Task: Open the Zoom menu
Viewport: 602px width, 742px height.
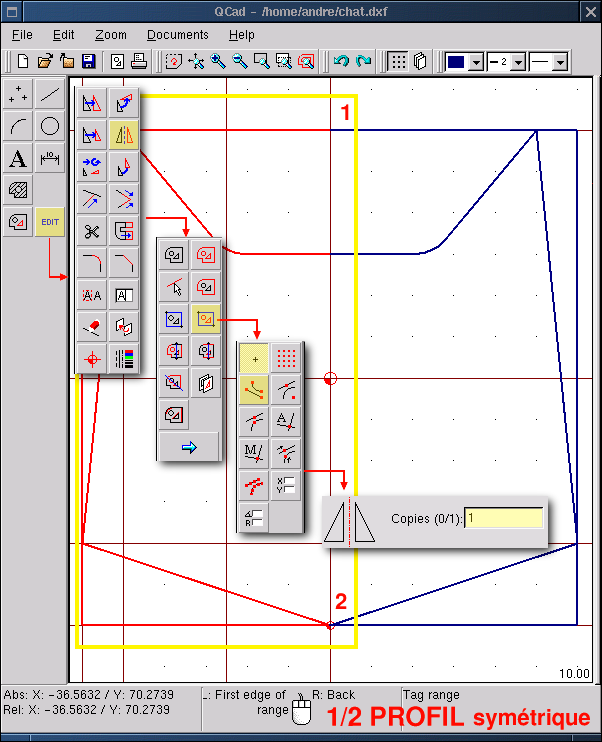Action: (x=111, y=35)
